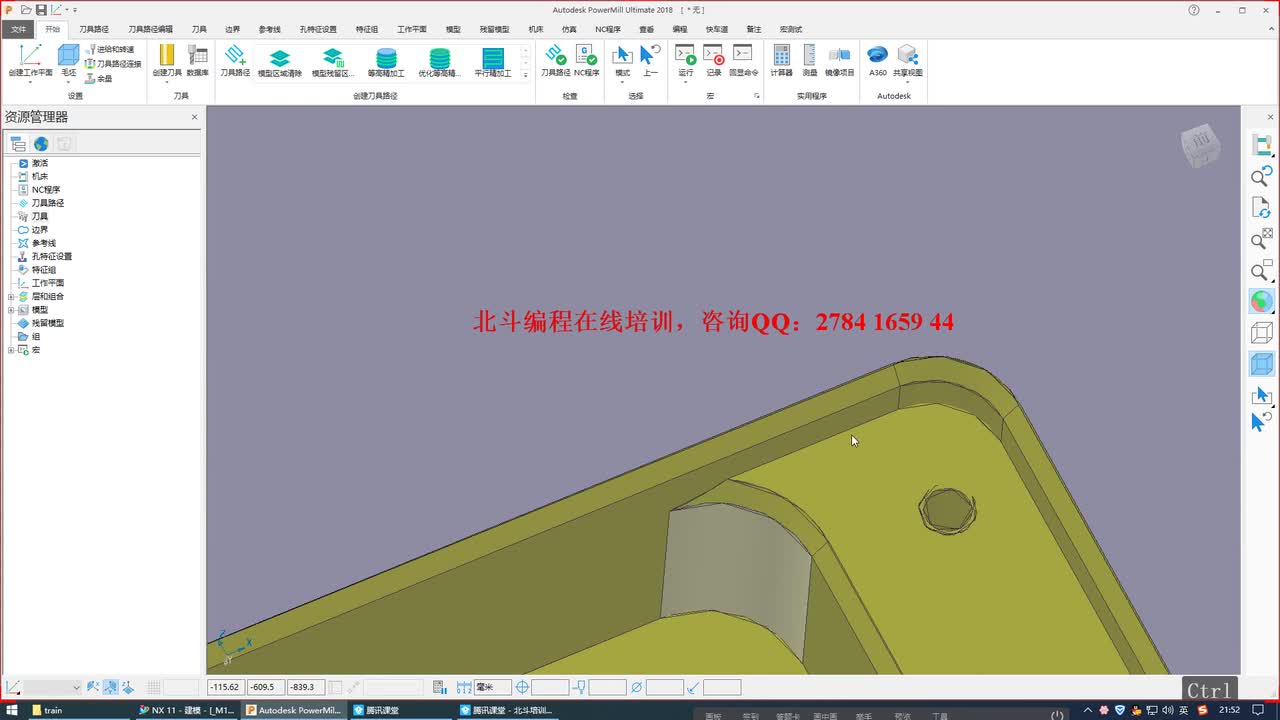
Task: Click the 共享视图 shared views icon
Action: (x=907, y=55)
